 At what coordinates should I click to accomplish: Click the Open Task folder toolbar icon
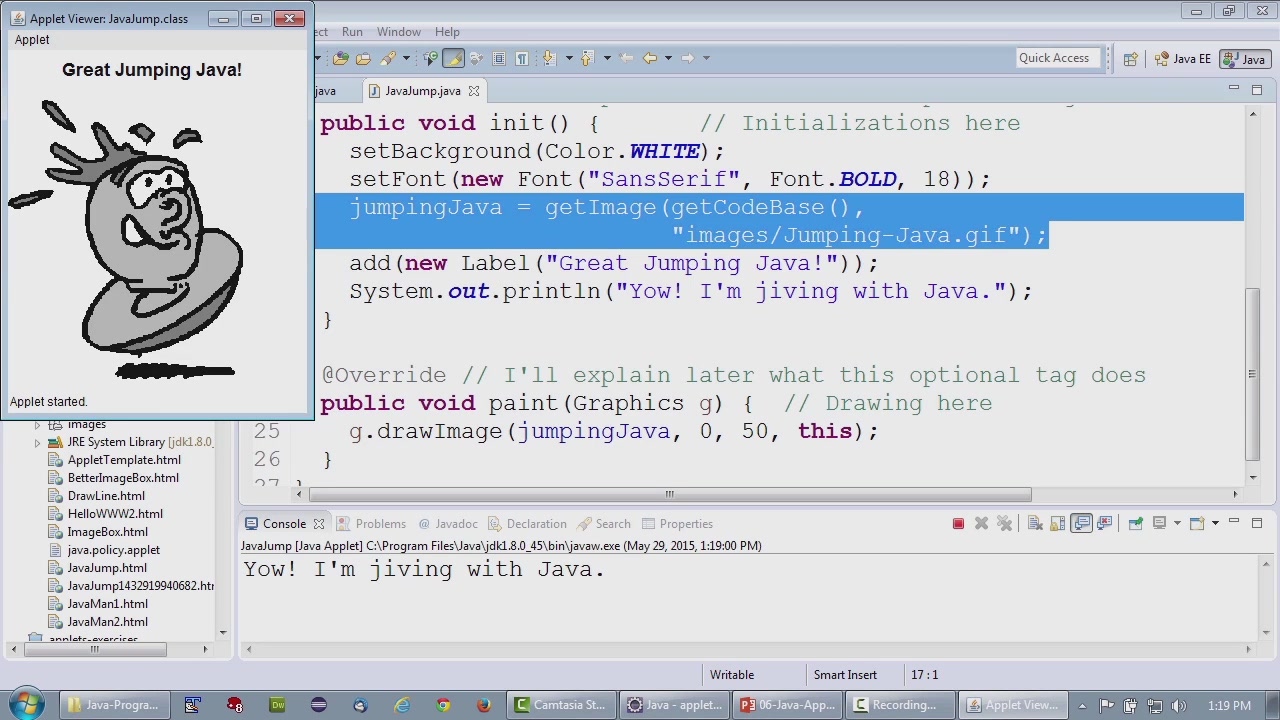(363, 58)
